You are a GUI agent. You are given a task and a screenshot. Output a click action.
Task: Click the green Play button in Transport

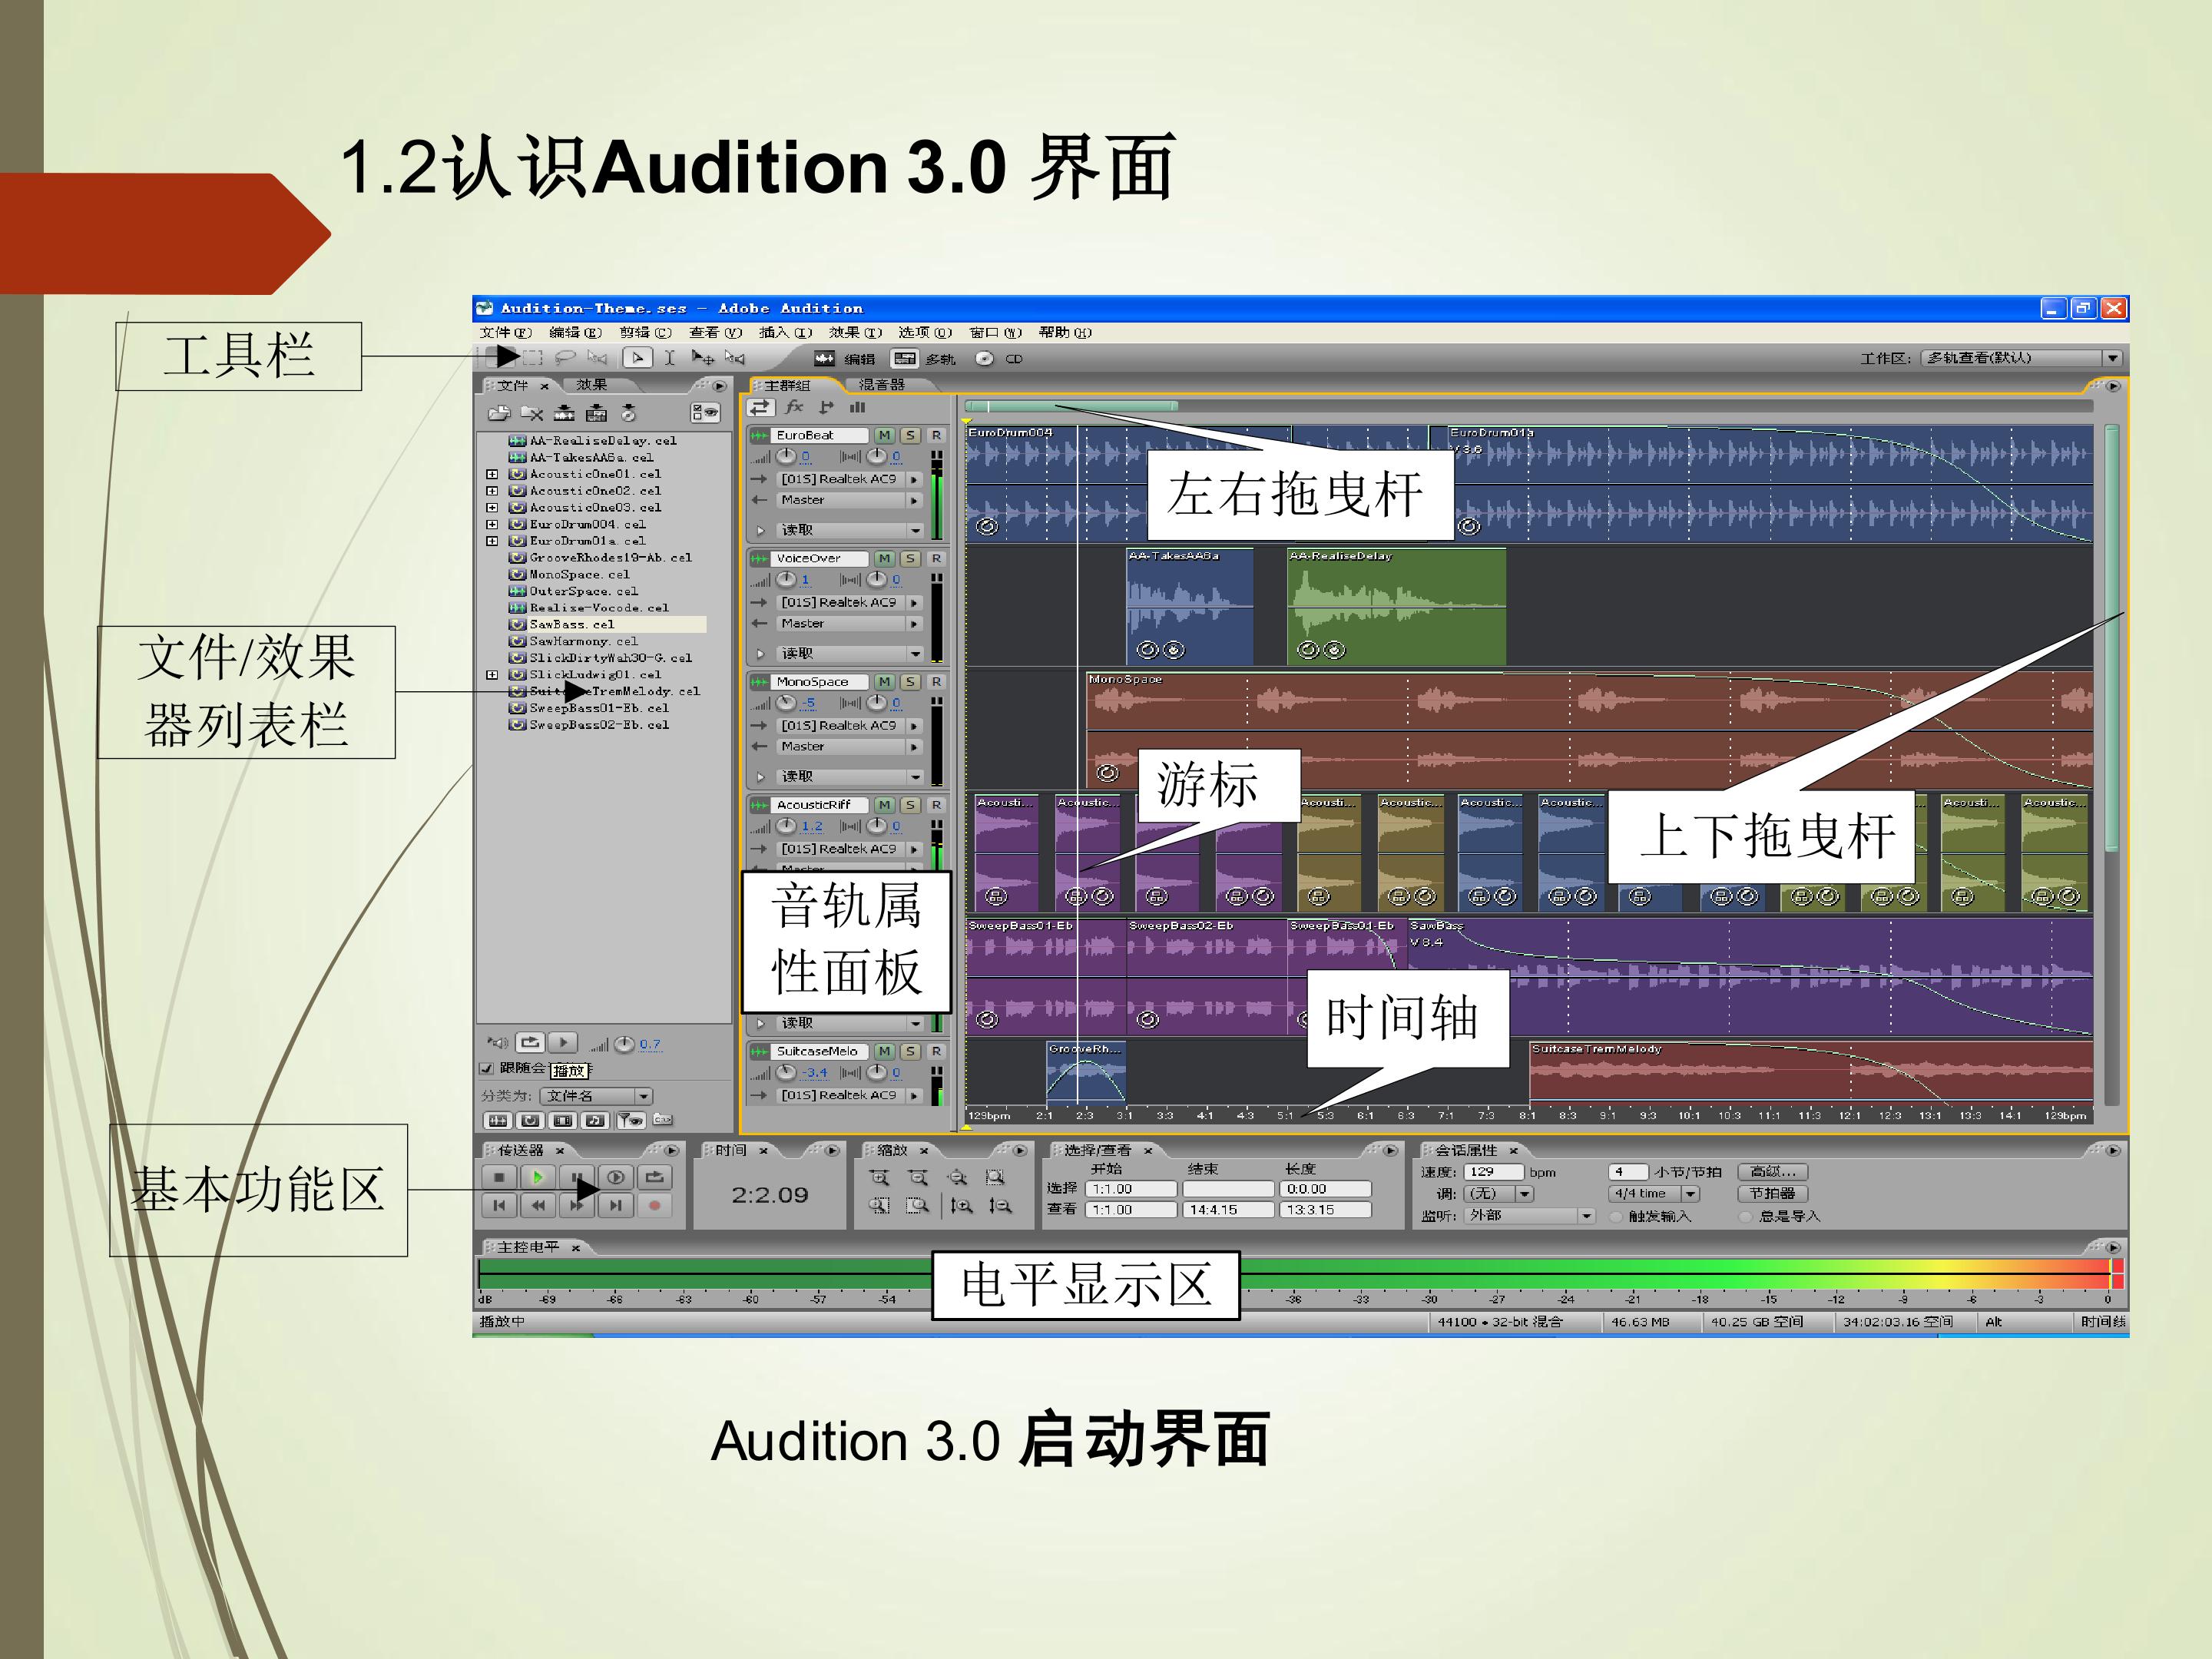point(538,1177)
